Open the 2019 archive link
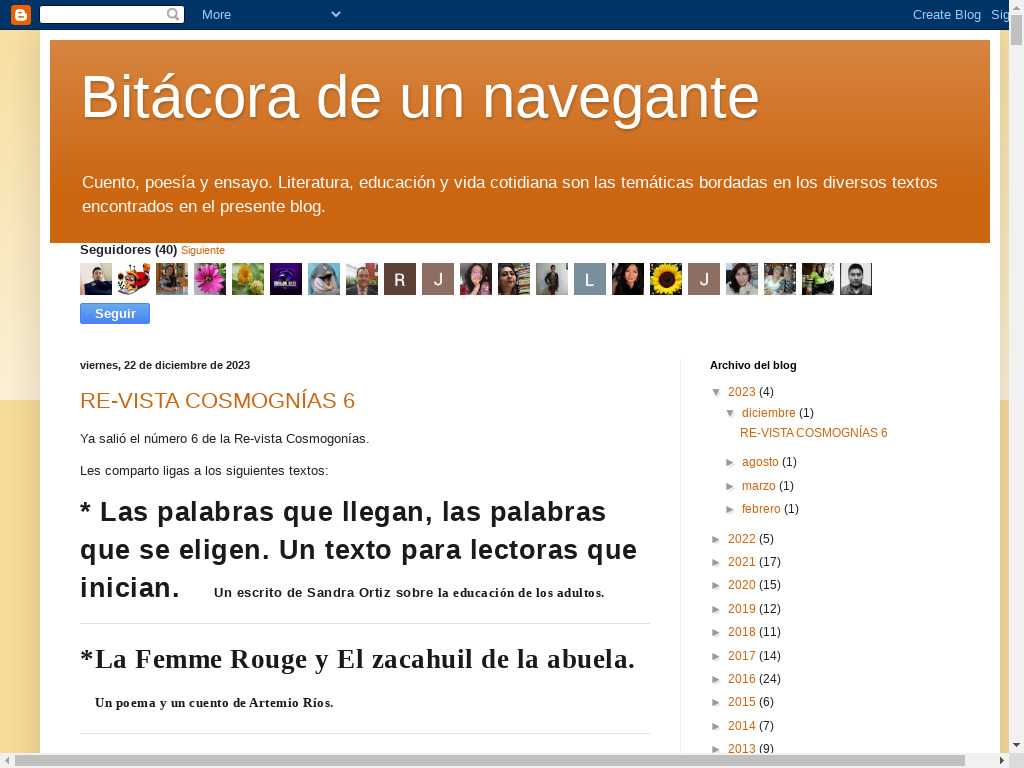Viewport: 1024px width, 768px height. click(741, 609)
